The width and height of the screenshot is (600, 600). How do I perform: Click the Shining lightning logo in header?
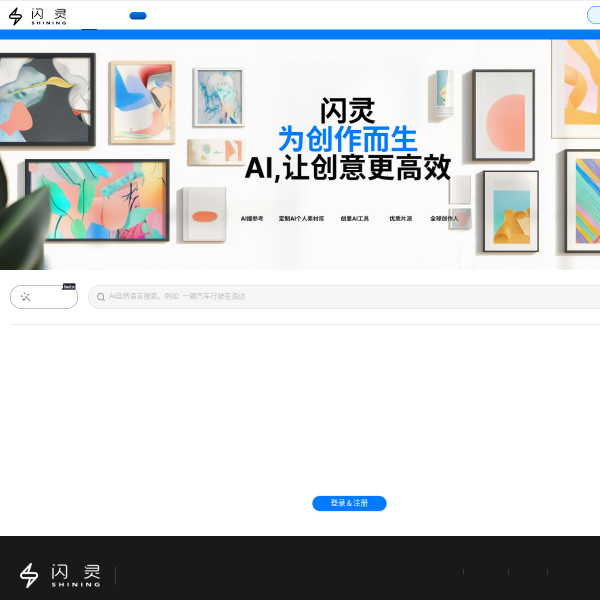point(38,16)
